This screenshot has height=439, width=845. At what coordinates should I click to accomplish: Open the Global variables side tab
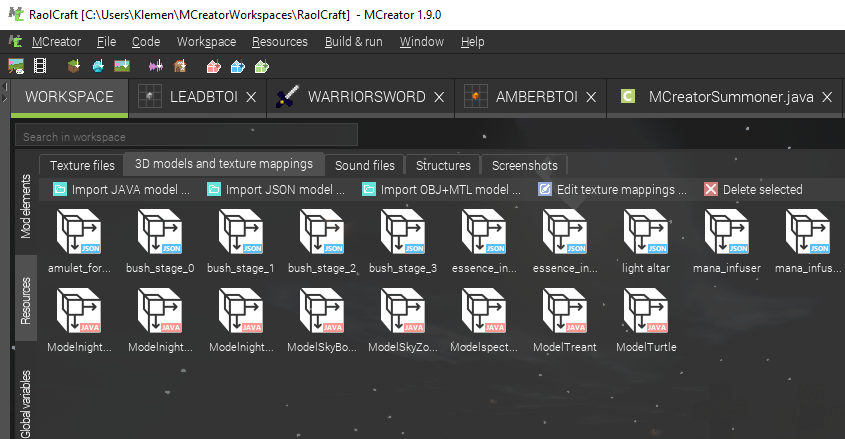pos(25,404)
